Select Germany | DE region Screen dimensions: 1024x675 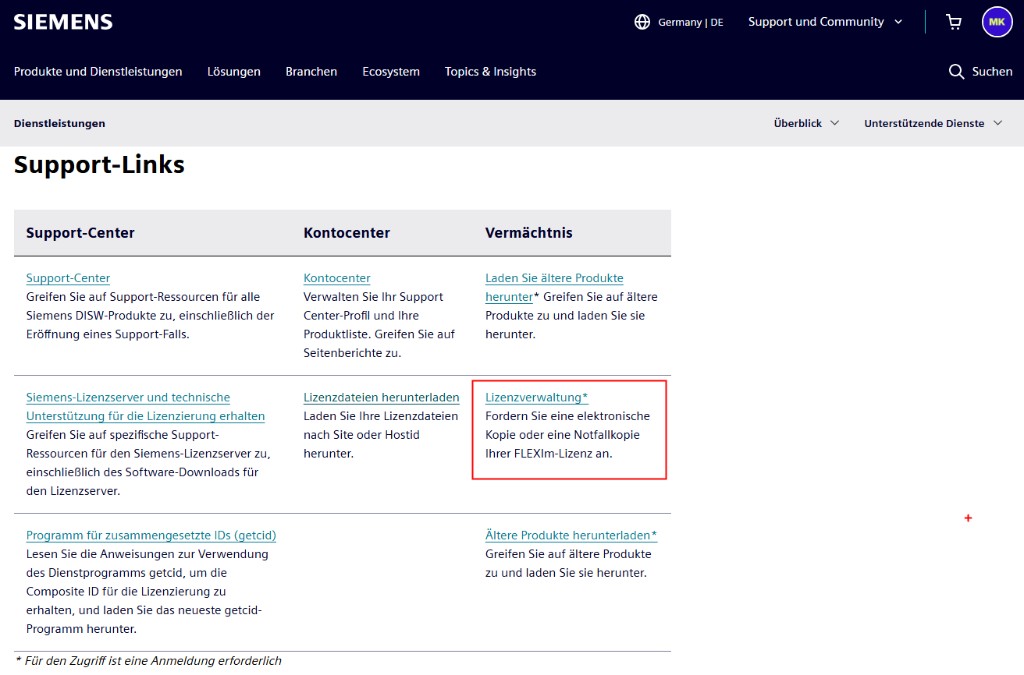690,22
